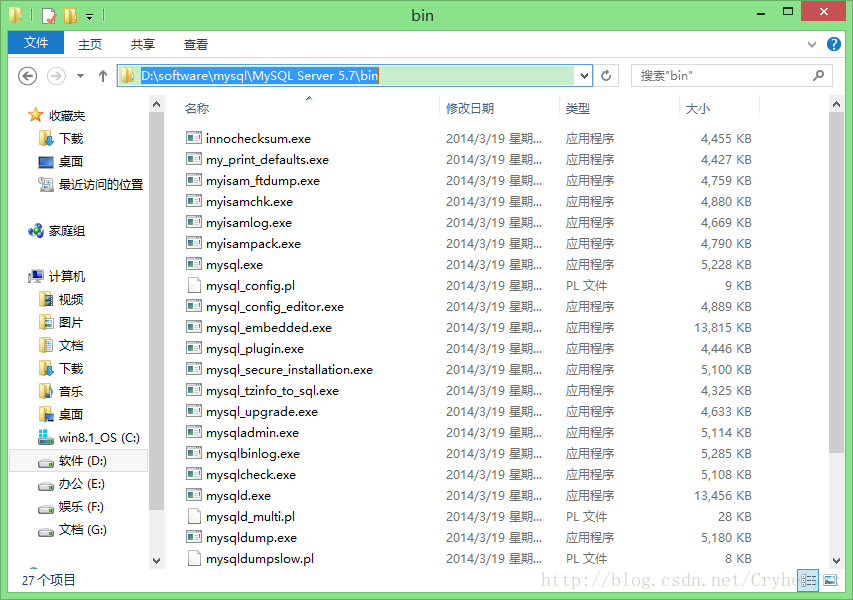Select 计算机 in navigation pane
Viewport: 853px width, 600px height.
pyautogui.click(x=67, y=276)
